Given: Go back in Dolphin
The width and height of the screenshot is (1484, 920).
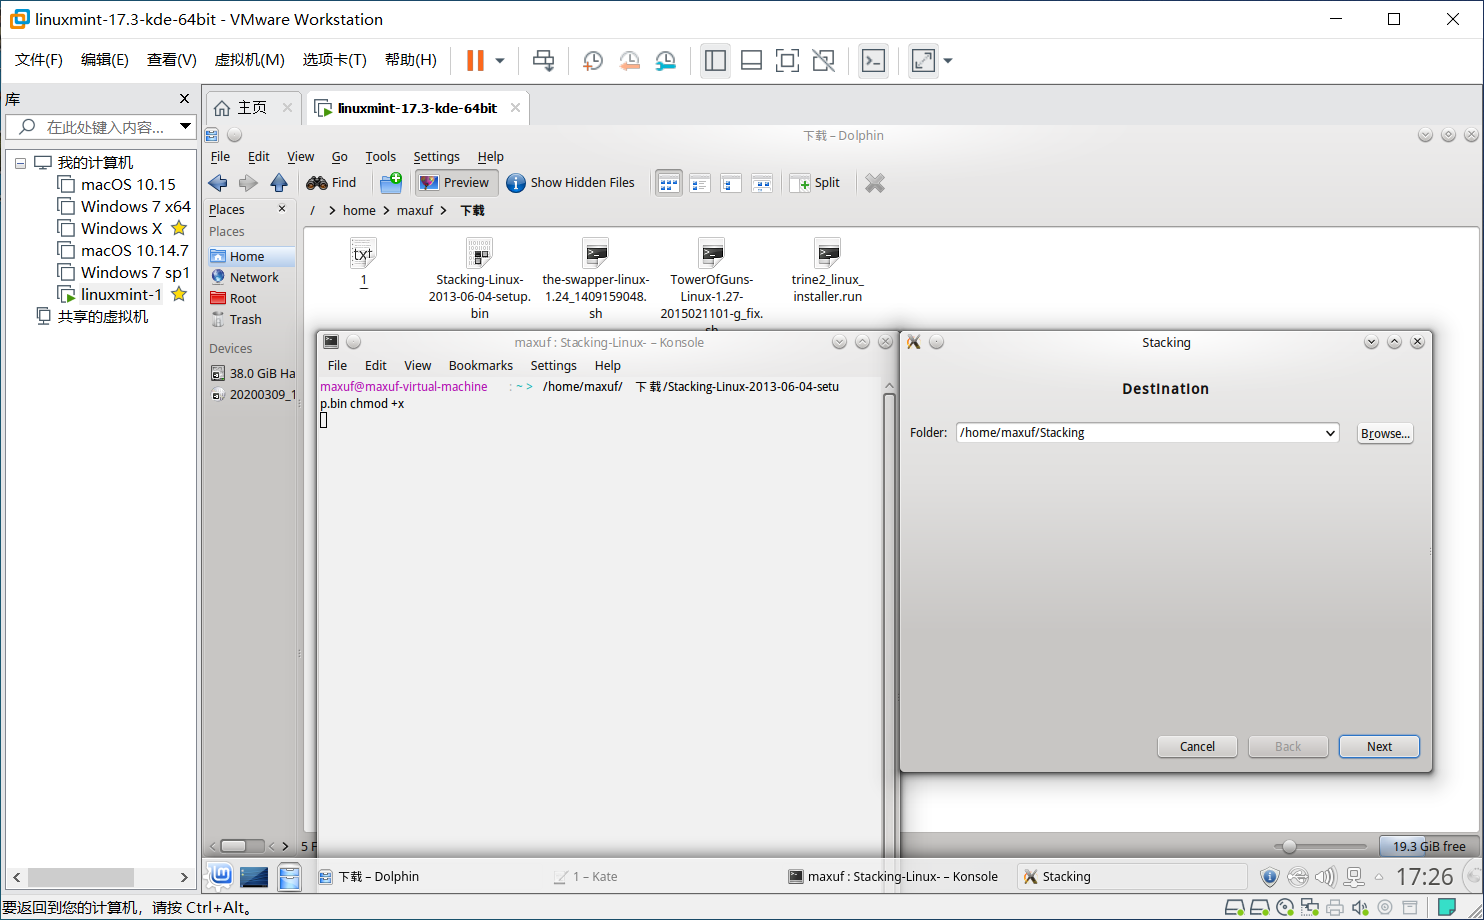Looking at the screenshot, I should (x=218, y=183).
